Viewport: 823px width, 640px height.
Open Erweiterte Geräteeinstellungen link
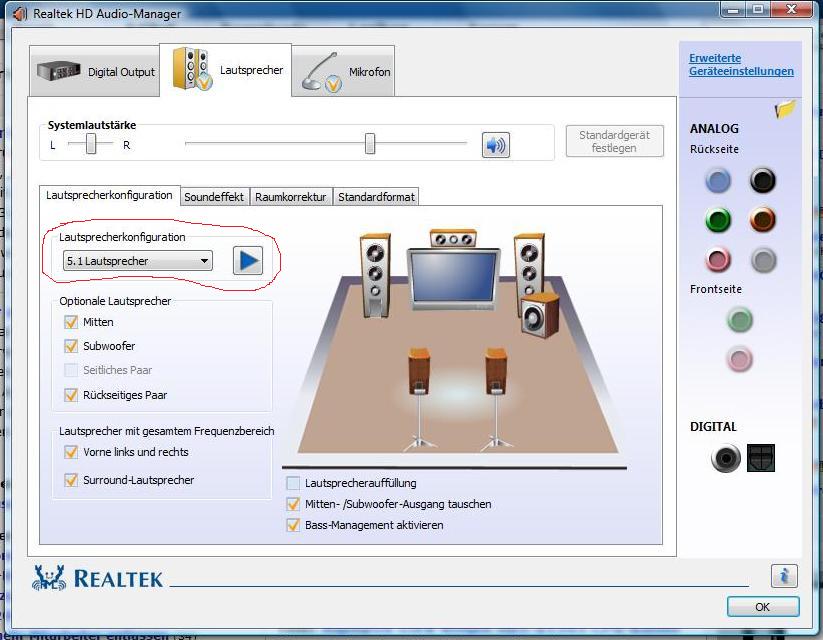coord(741,65)
